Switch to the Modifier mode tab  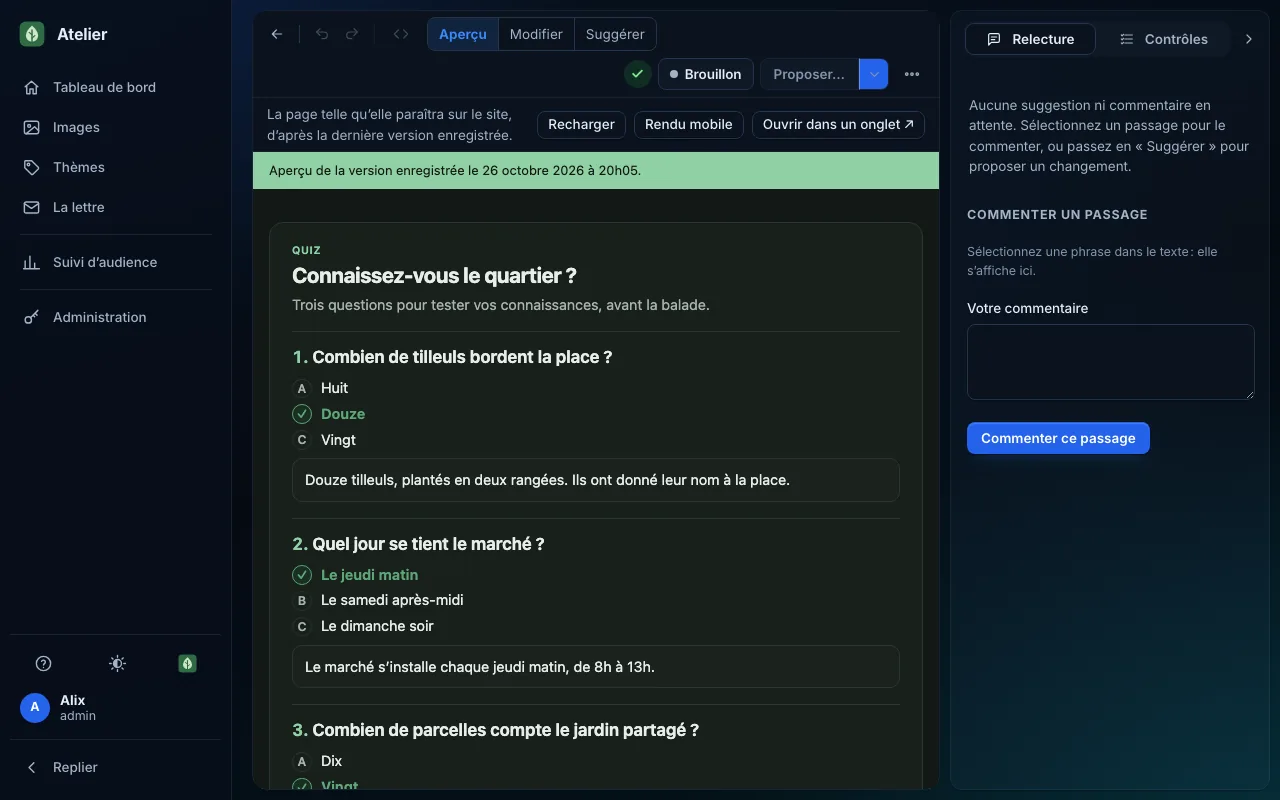coord(536,34)
